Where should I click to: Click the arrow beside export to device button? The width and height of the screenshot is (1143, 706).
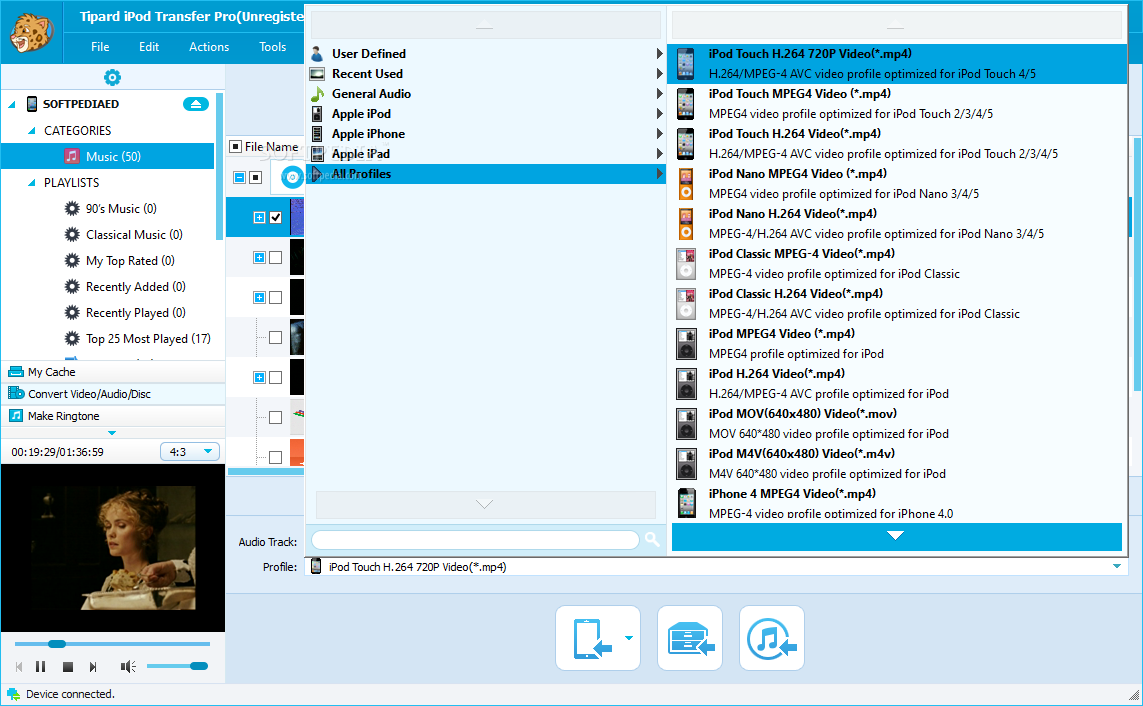(x=629, y=638)
